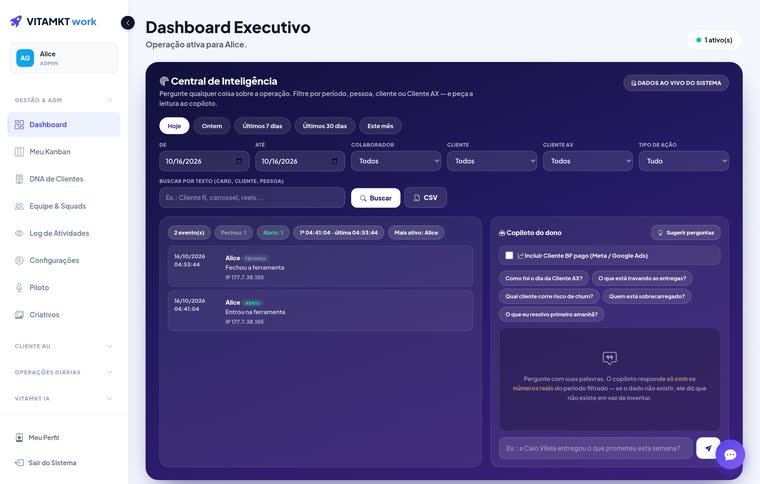The height and width of the screenshot is (484, 760).
Task: Click the '1 ativo(s)' status badge
Action: coord(714,40)
